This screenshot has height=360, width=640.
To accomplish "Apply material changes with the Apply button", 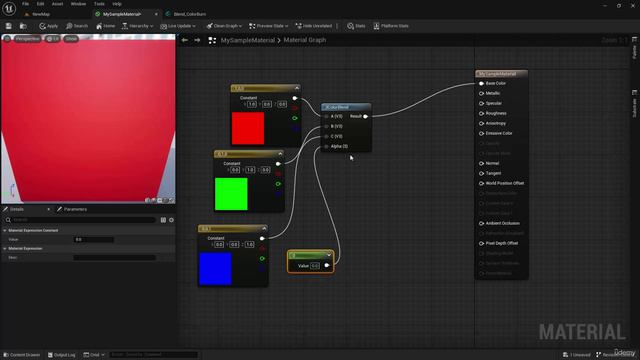I will pyautogui.click(x=49, y=26).
